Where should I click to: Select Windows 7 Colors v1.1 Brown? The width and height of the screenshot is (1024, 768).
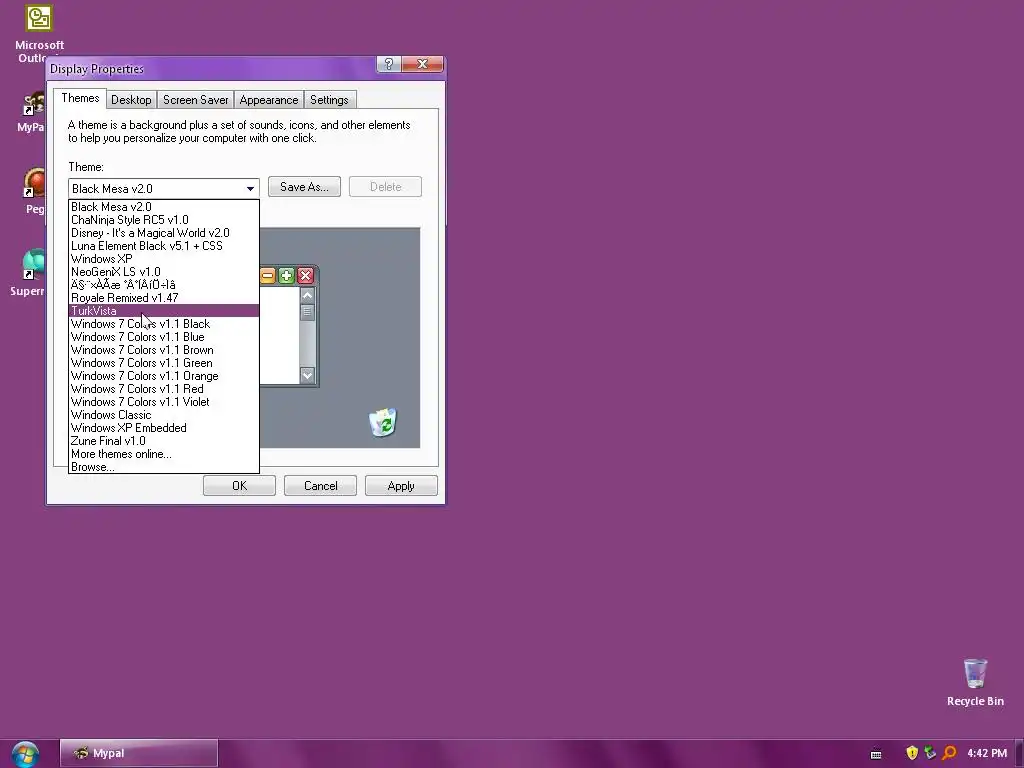tap(164, 350)
